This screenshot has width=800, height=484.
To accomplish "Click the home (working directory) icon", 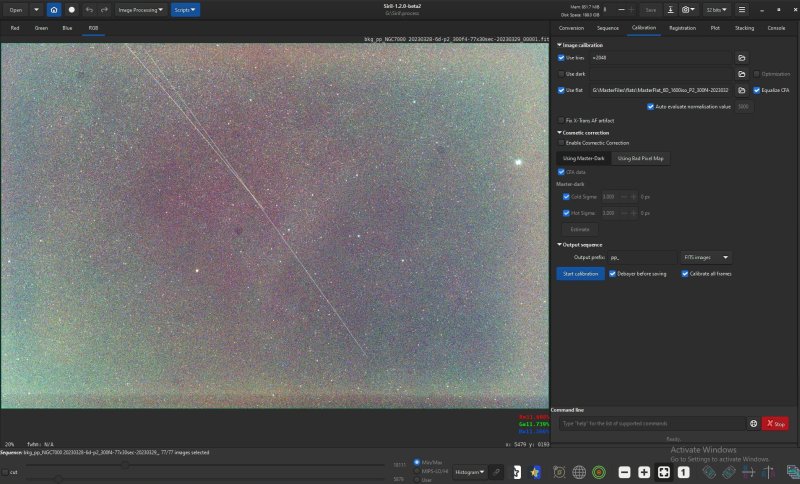I will tap(54, 10).
